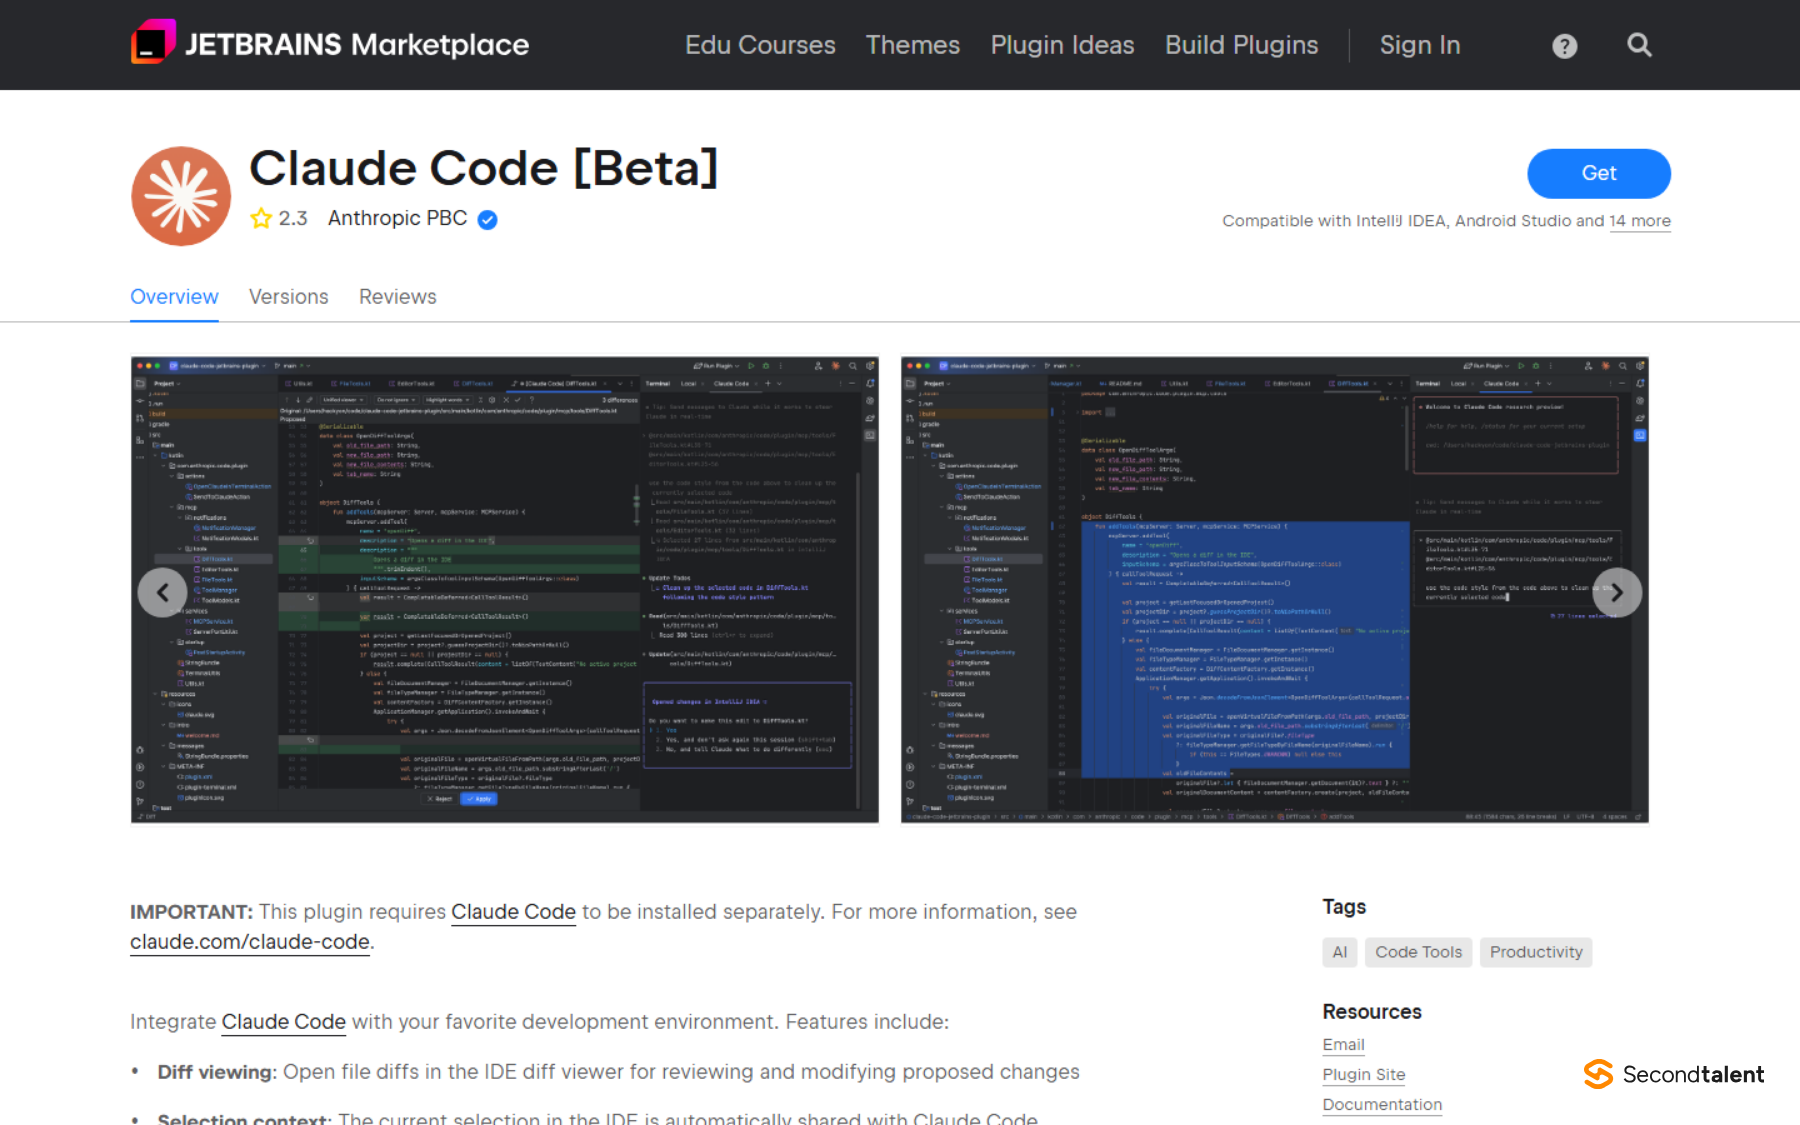The height and width of the screenshot is (1125, 1800).
Task: Click the 'Claude Code [Beta]' title
Action: click(x=484, y=168)
